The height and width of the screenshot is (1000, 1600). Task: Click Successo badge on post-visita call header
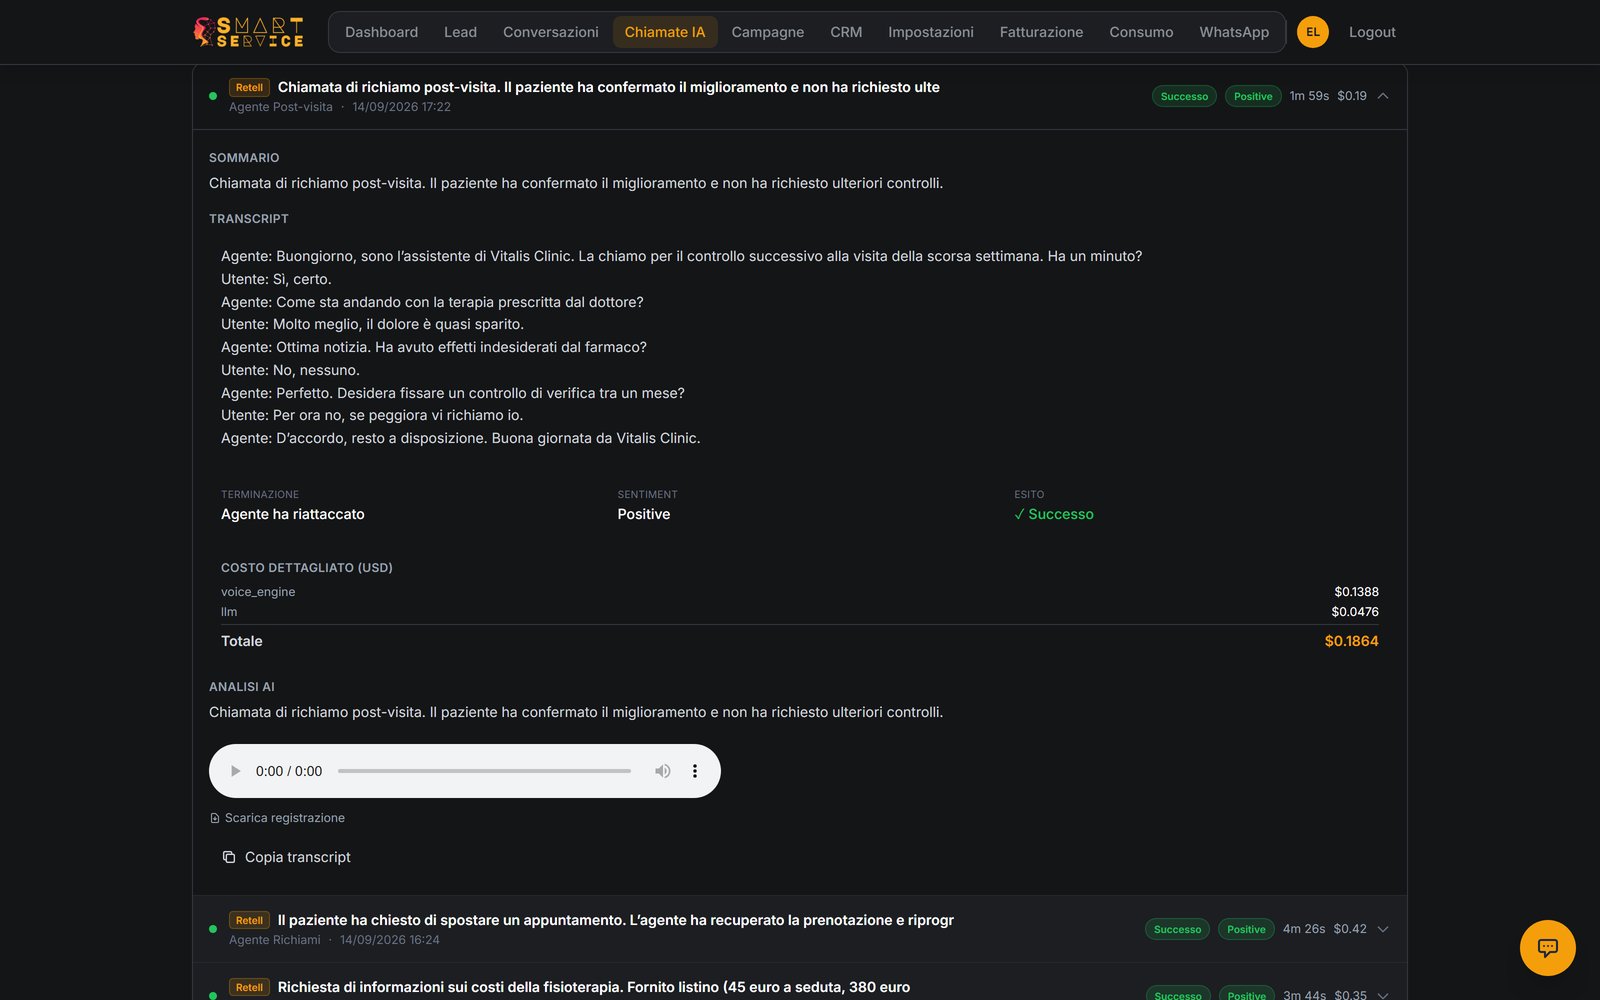1184,96
